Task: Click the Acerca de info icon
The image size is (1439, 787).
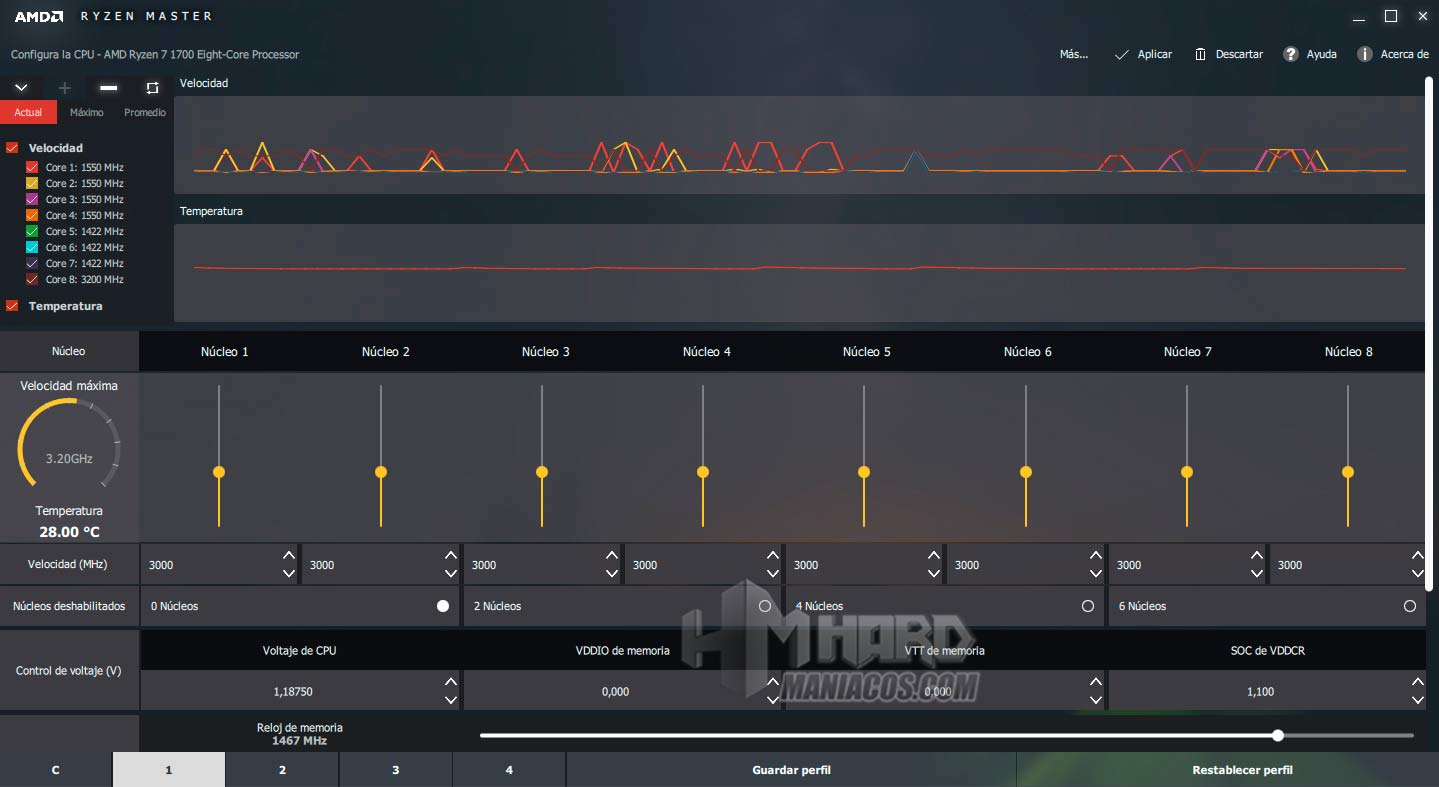Action: (1365, 54)
